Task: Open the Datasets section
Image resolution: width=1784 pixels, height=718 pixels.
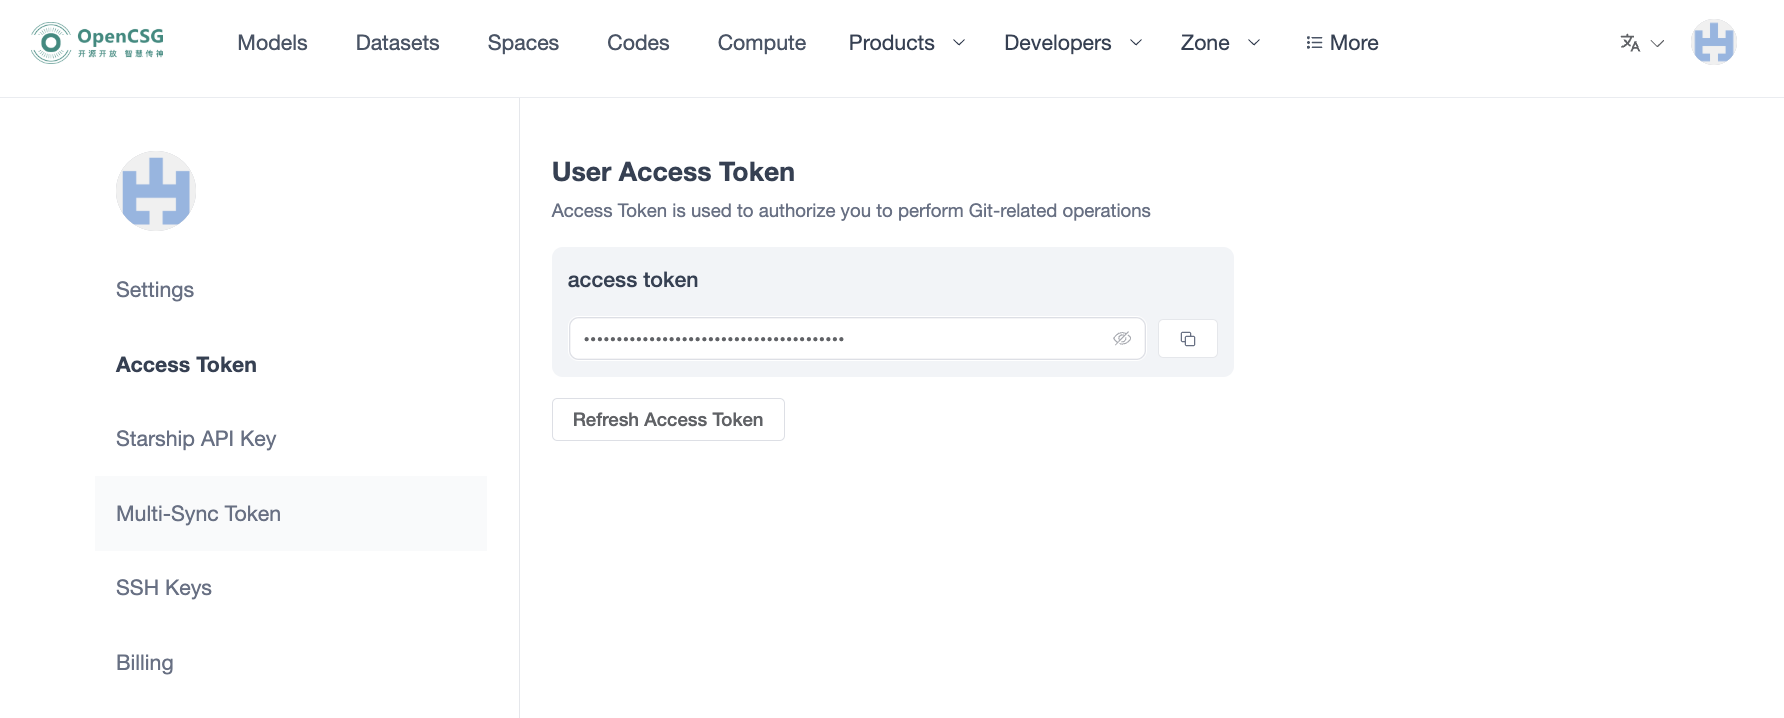Action: pos(397,43)
